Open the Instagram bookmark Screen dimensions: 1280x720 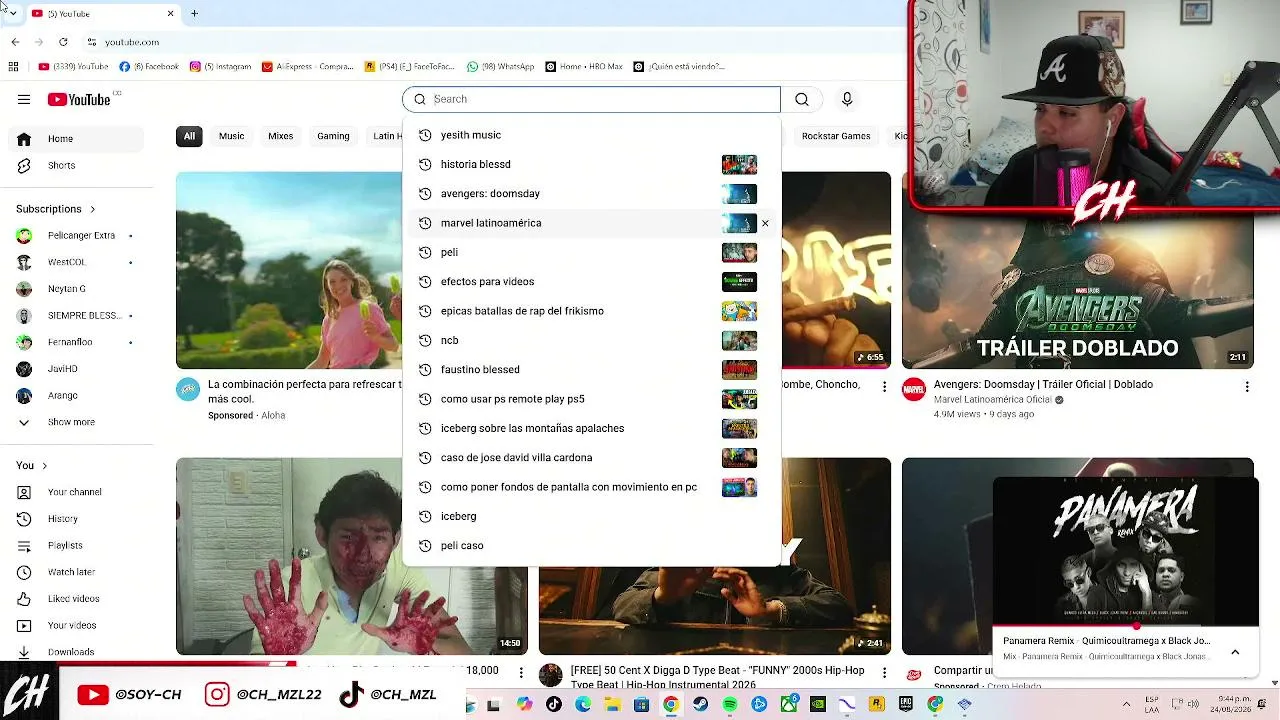[x=221, y=67]
